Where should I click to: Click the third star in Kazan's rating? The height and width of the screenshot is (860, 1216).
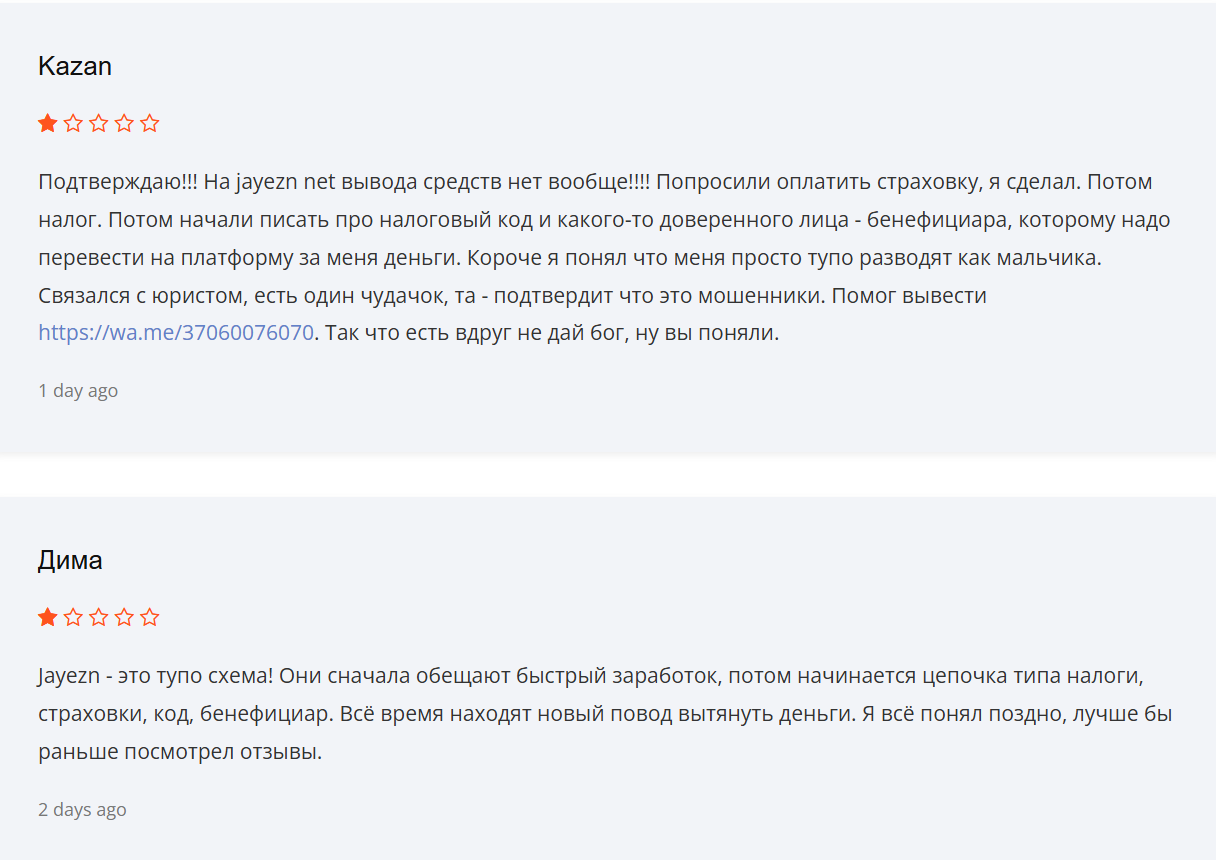pyautogui.click(x=98, y=124)
